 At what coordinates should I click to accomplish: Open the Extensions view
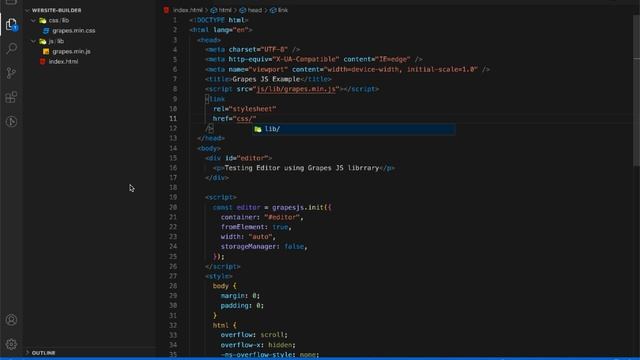[x=11, y=97]
